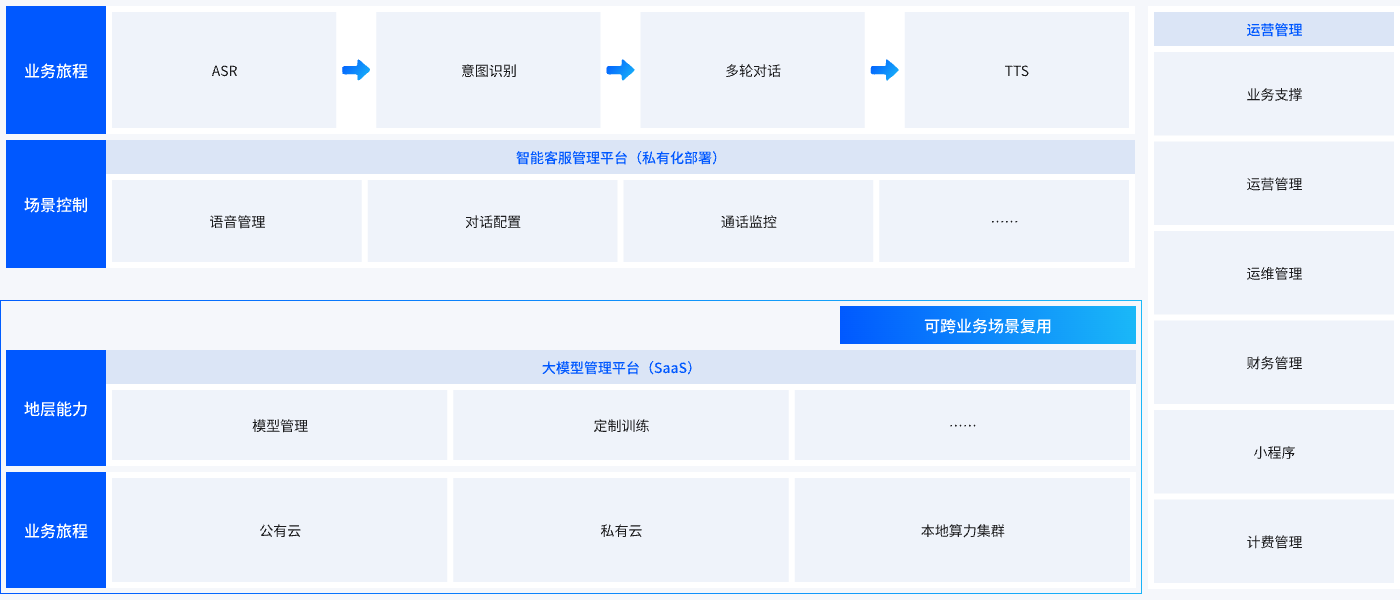Open 通话监控 module

click(x=748, y=221)
